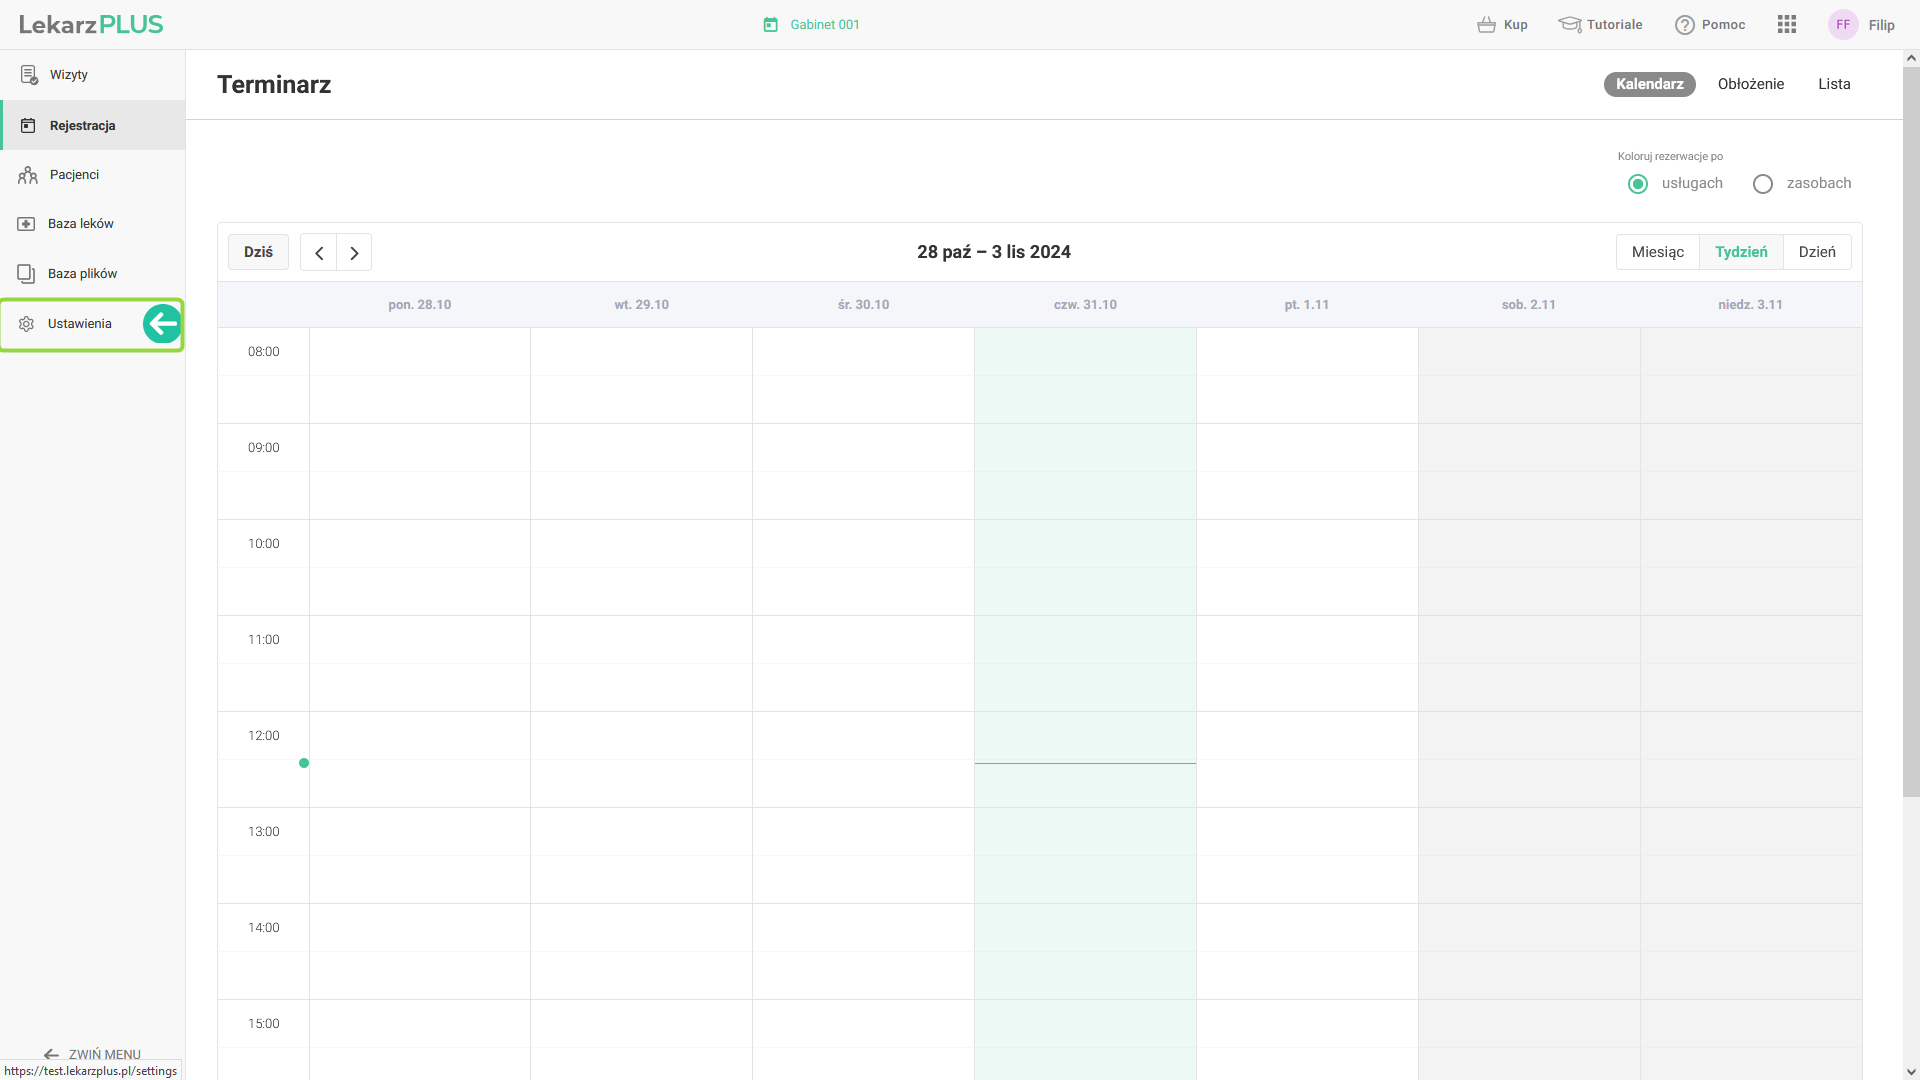Open the apps grid icon
Screen dimensions: 1920x1080
click(x=1787, y=25)
